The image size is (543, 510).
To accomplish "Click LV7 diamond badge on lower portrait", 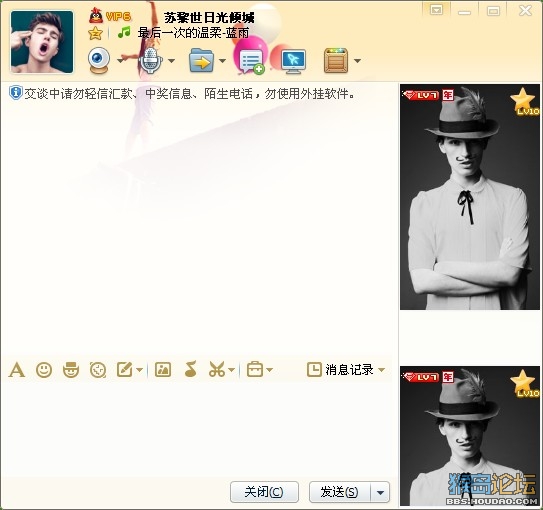I will pos(421,377).
